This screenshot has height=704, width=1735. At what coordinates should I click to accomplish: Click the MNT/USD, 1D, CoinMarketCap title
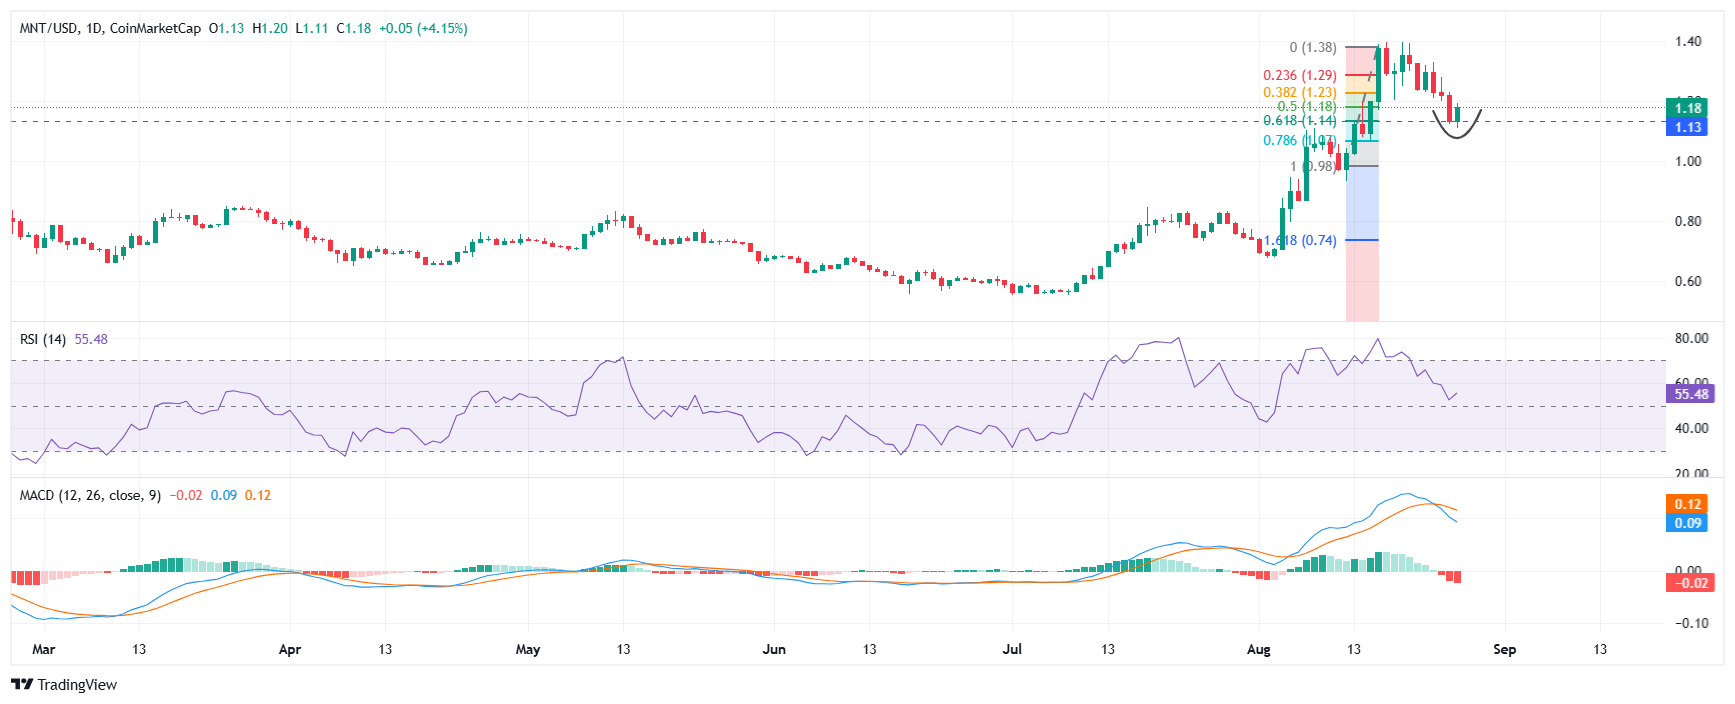tap(110, 28)
